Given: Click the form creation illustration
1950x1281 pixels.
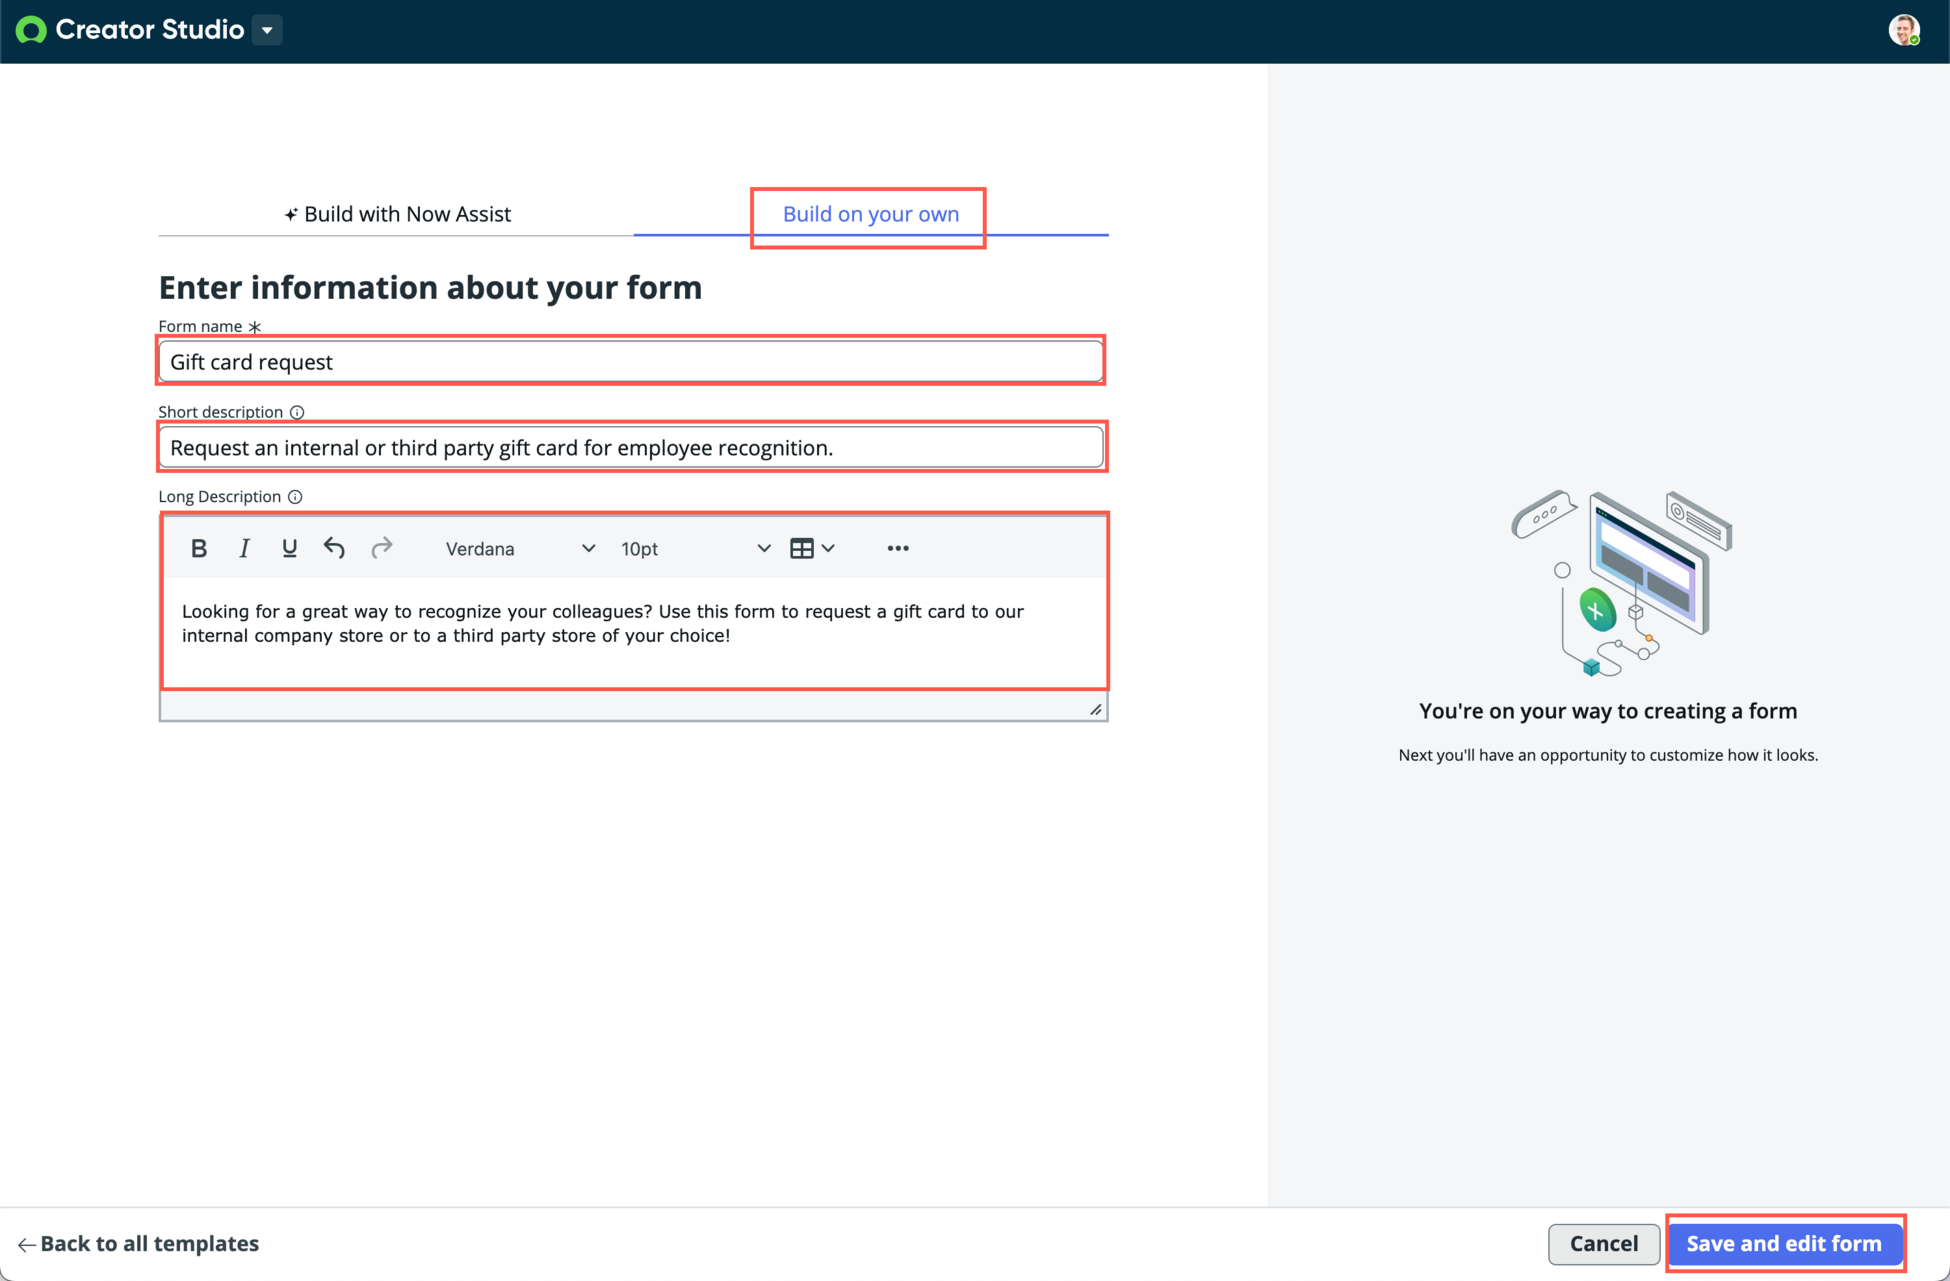Looking at the screenshot, I should 1620,584.
